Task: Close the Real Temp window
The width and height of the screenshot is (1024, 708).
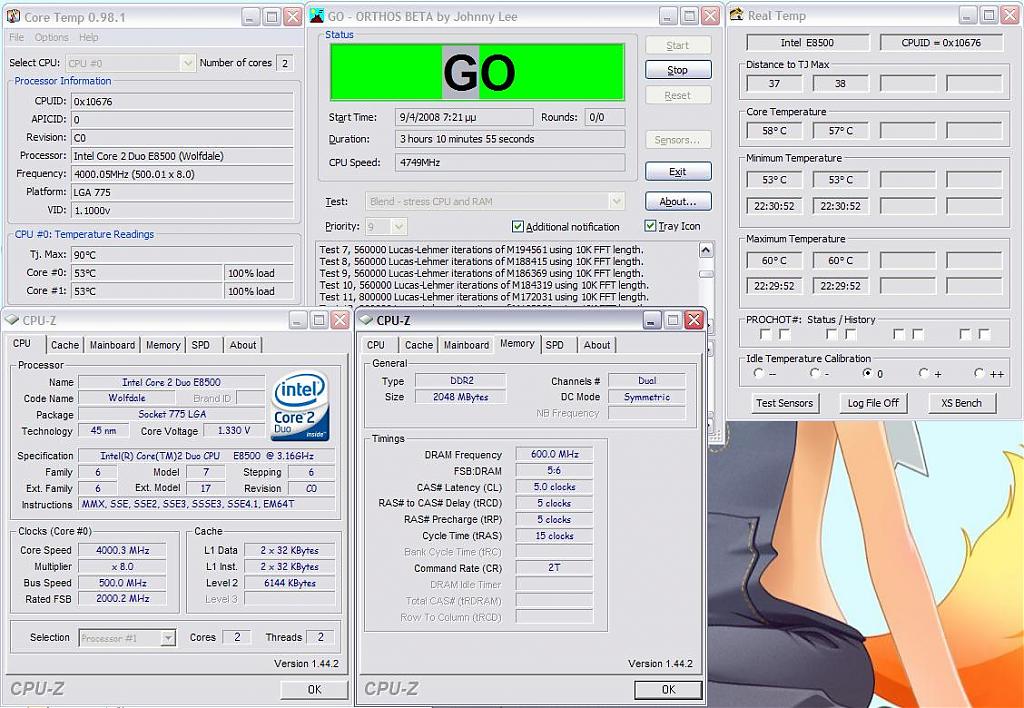Action: point(1010,15)
